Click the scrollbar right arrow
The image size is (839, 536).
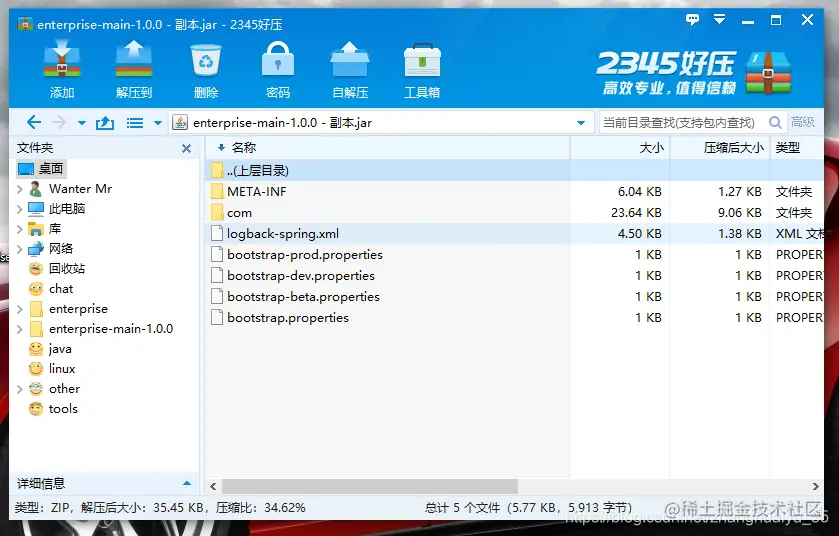[815, 486]
